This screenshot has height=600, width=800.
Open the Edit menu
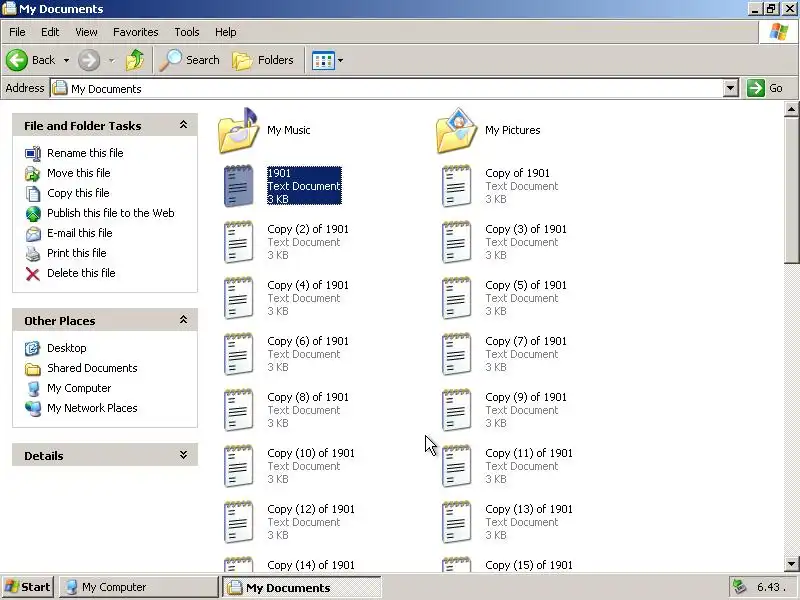click(x=50, y=32)
